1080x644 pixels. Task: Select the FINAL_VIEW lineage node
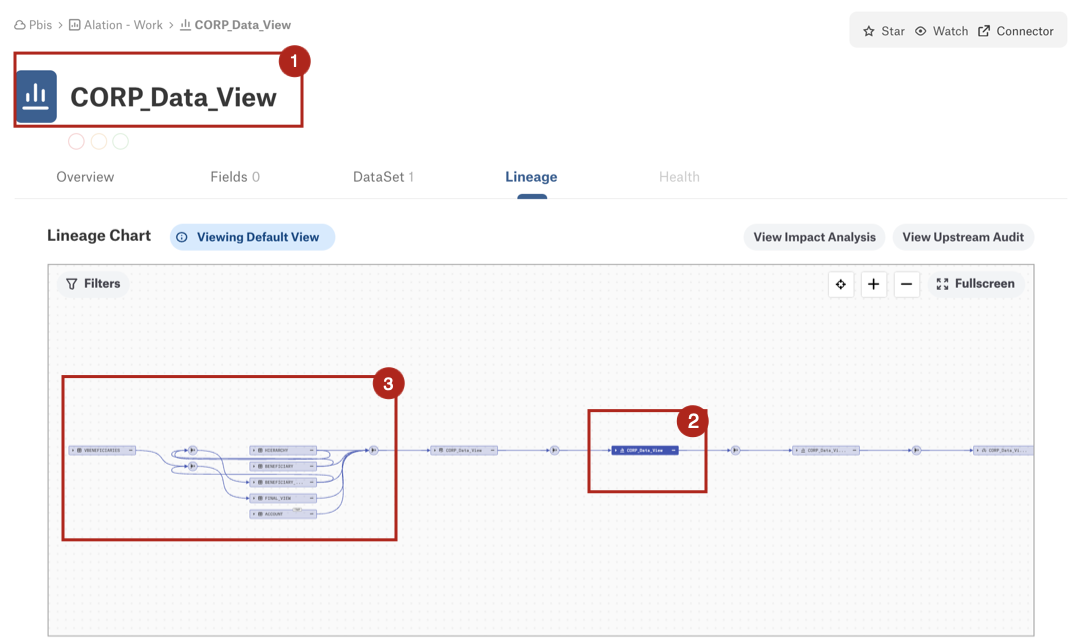click(x=283, y=498)
